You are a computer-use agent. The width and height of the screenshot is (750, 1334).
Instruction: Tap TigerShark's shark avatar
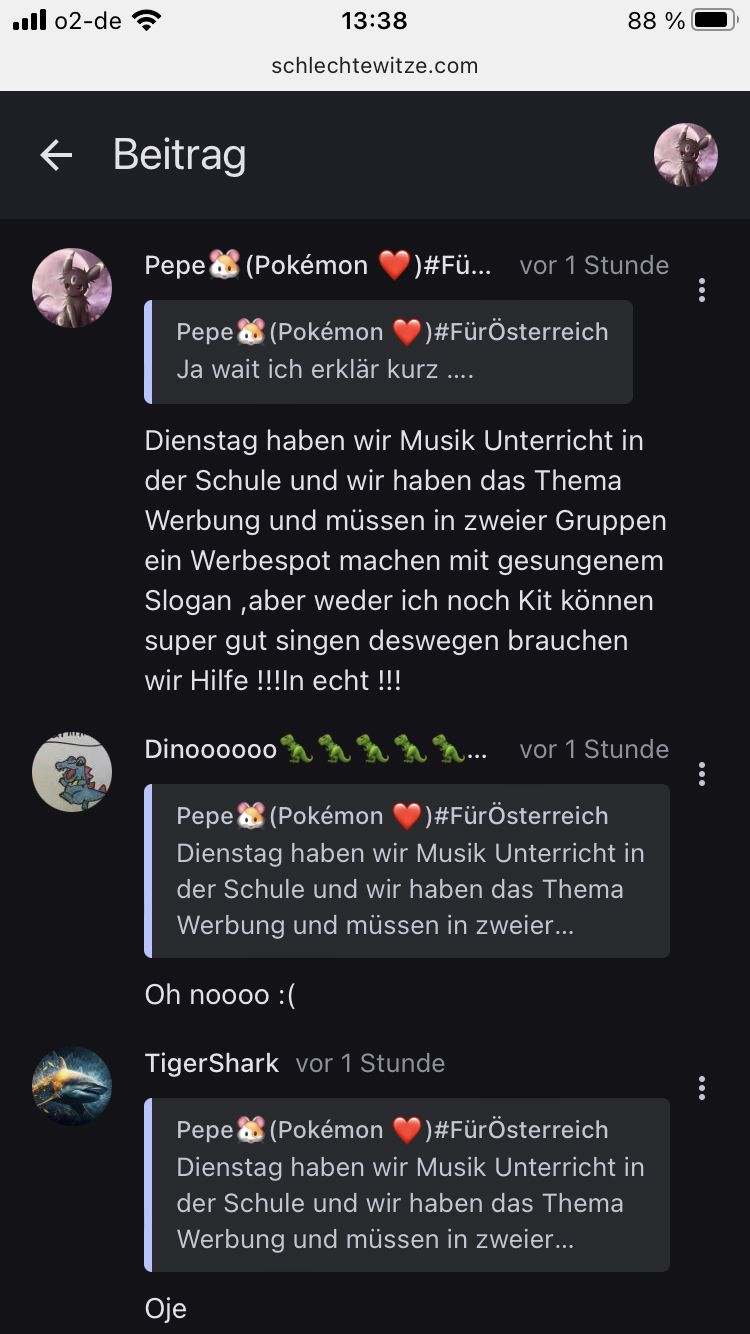click(72, 1086)
